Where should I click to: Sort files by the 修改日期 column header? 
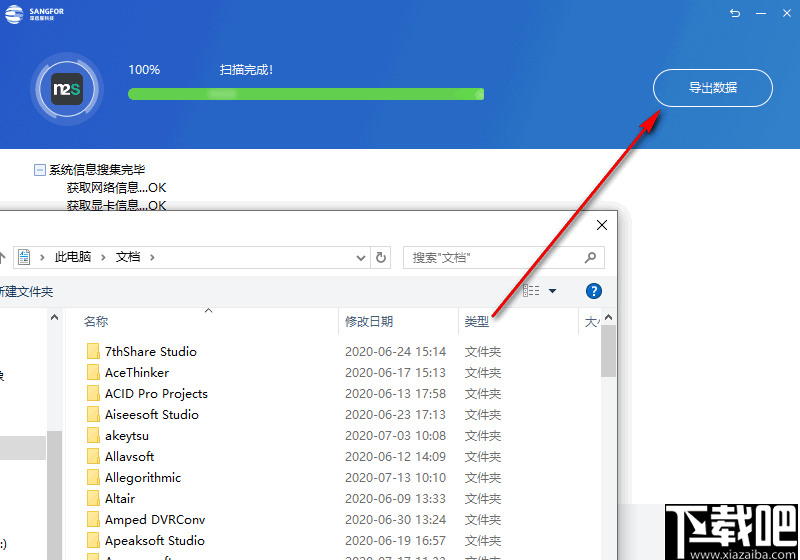point(369,322)
